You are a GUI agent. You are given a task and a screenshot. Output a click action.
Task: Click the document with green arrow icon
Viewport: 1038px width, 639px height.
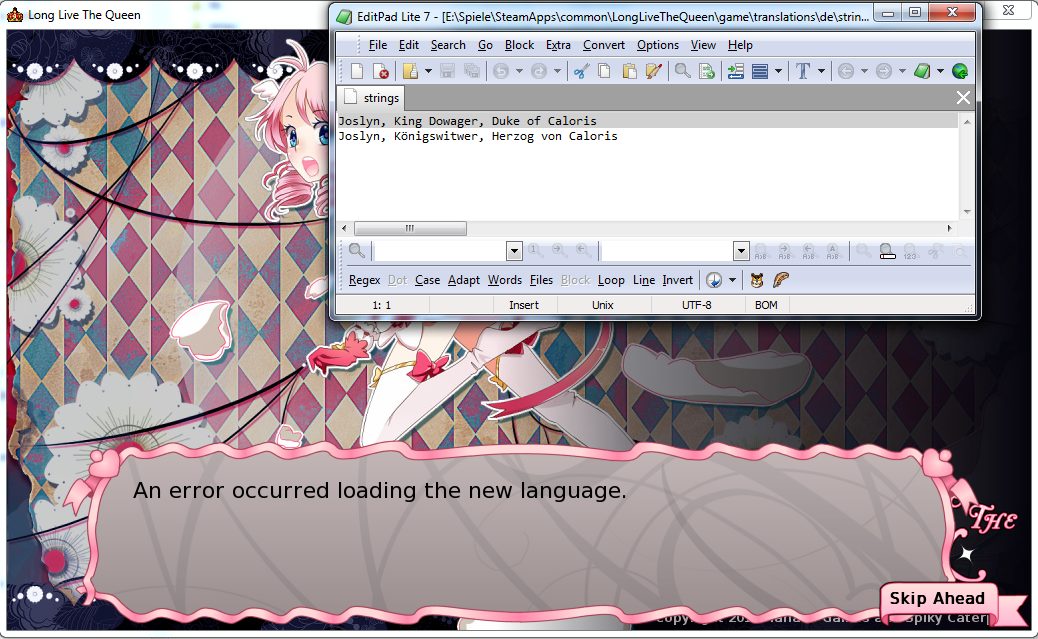[706, 71]
